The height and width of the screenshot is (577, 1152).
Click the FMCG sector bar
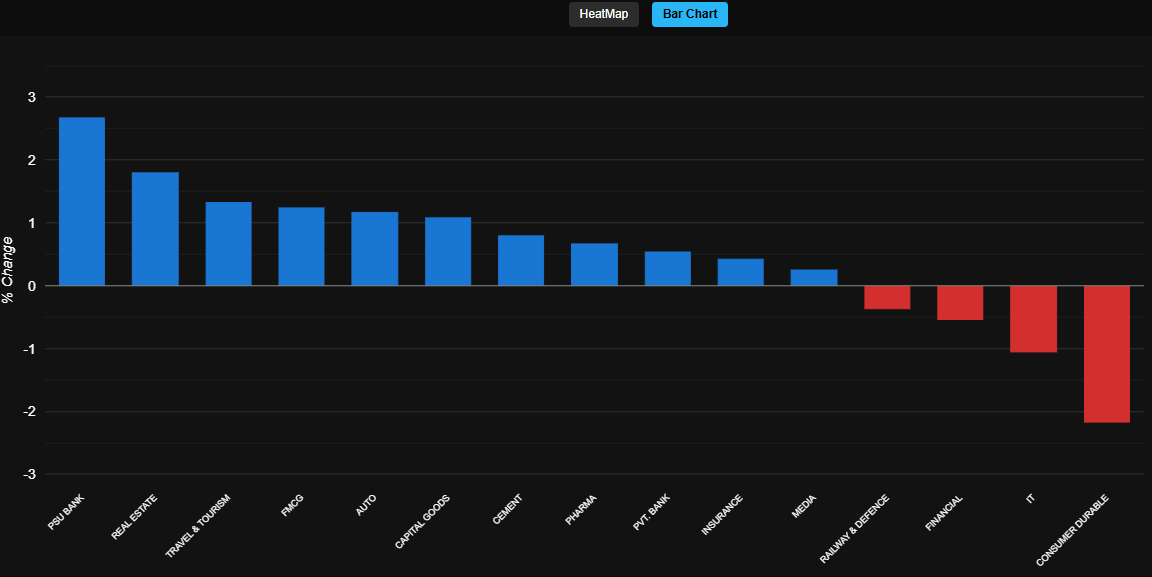click(301, 247)
